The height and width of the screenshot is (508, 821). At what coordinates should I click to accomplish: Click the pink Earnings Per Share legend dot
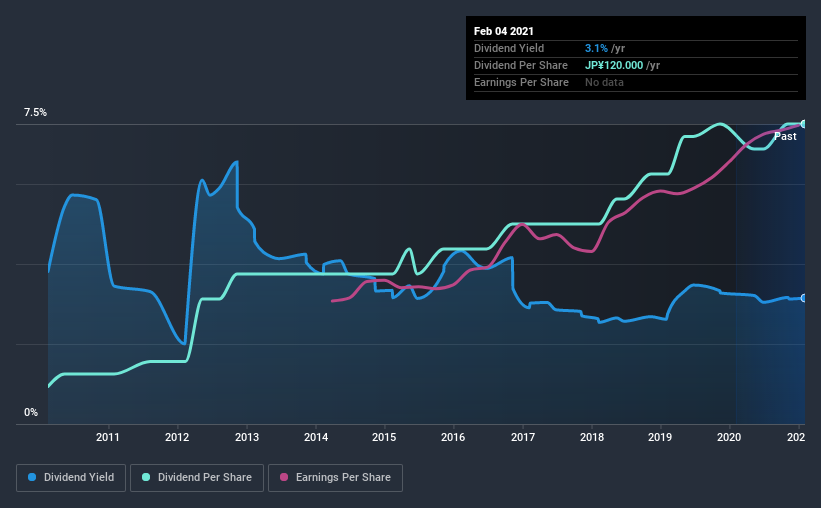(284, 477)
